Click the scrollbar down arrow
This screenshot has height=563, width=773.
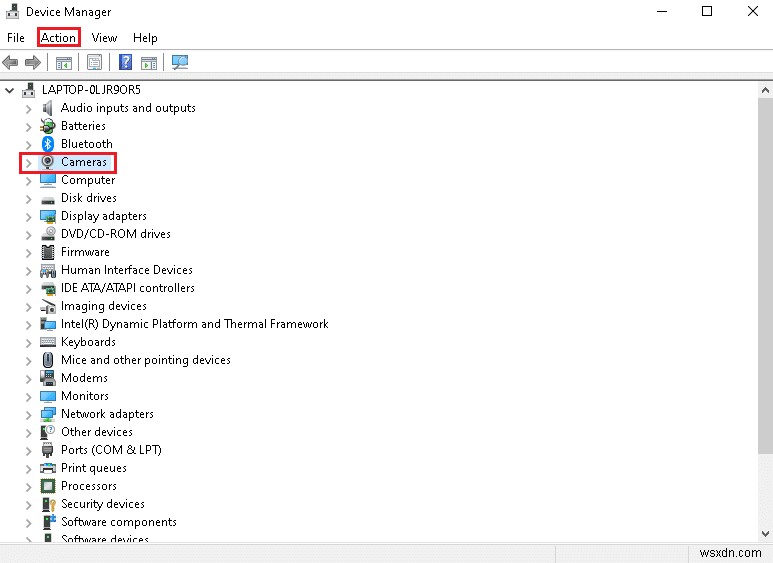765,534
